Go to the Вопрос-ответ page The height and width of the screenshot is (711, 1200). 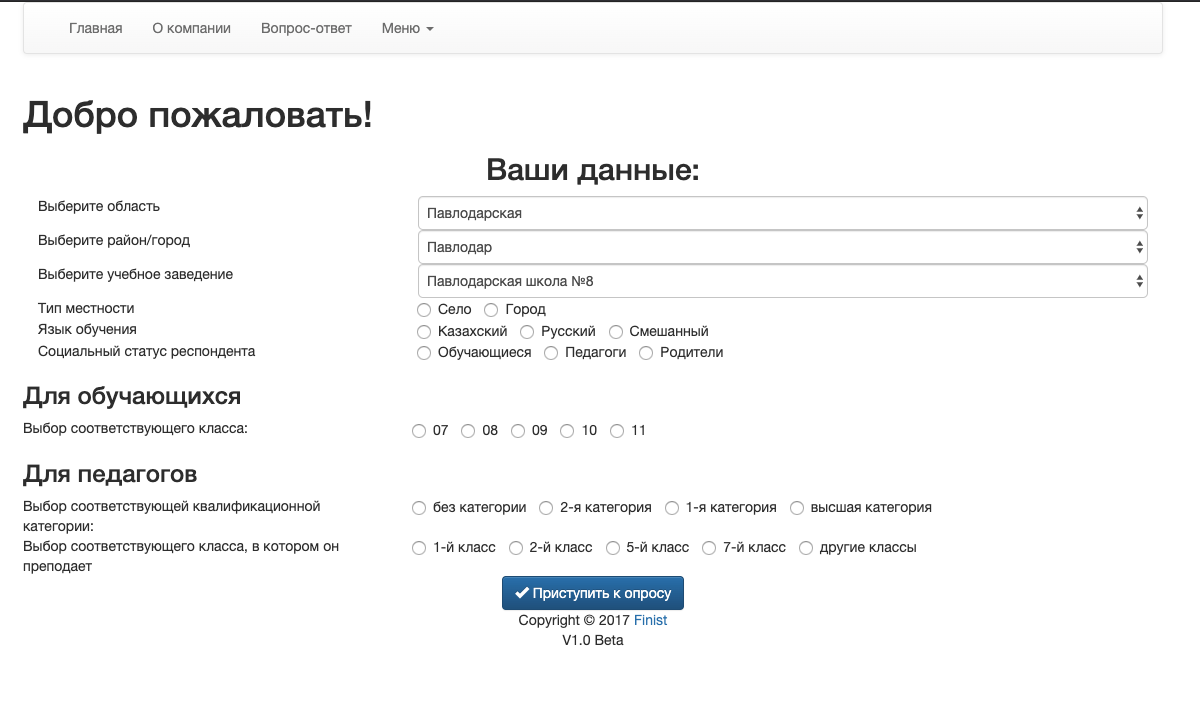[305, 28]
